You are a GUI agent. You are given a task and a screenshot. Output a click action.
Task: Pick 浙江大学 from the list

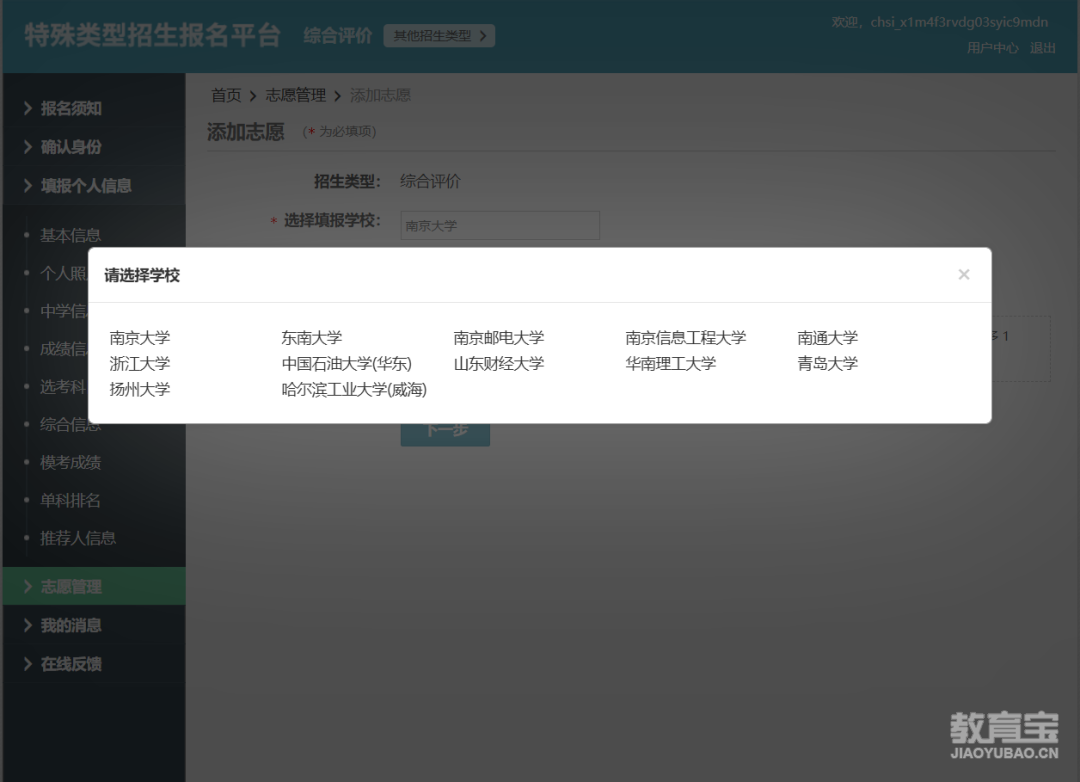pos(140,363)
